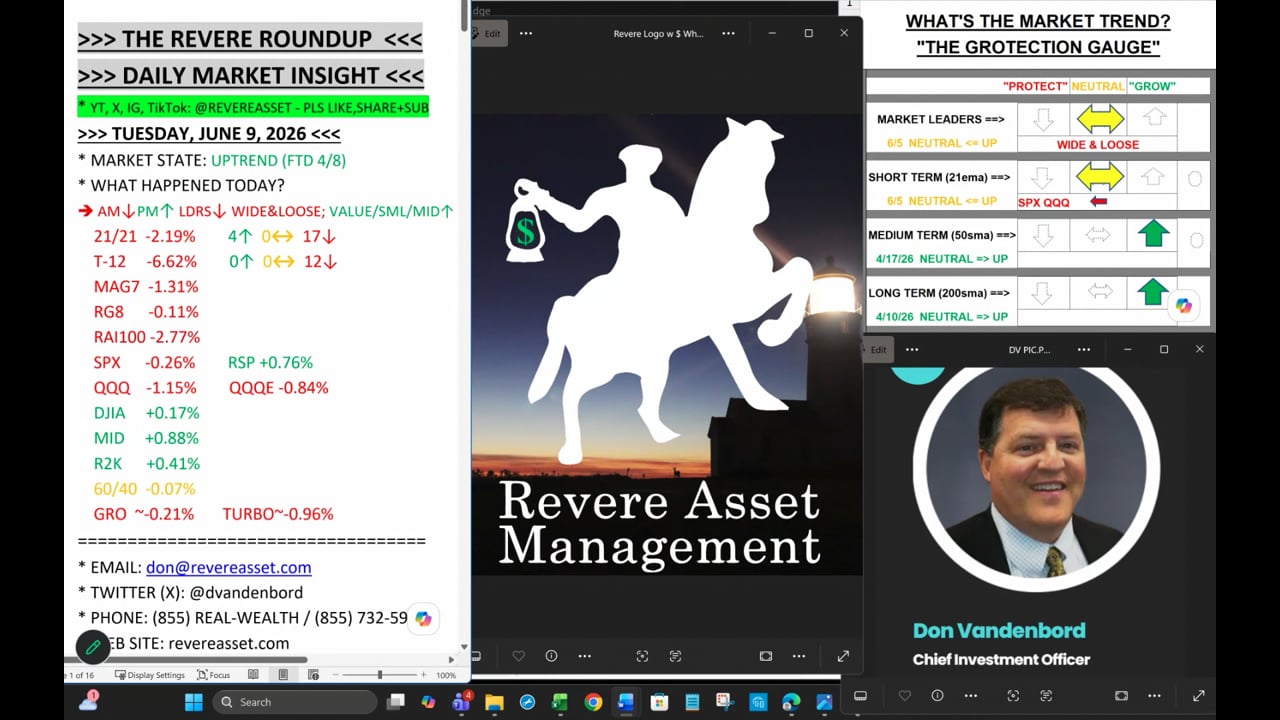
Task: Click the scan text icon in the DV PIC window
Action: tap(1046, 695)
